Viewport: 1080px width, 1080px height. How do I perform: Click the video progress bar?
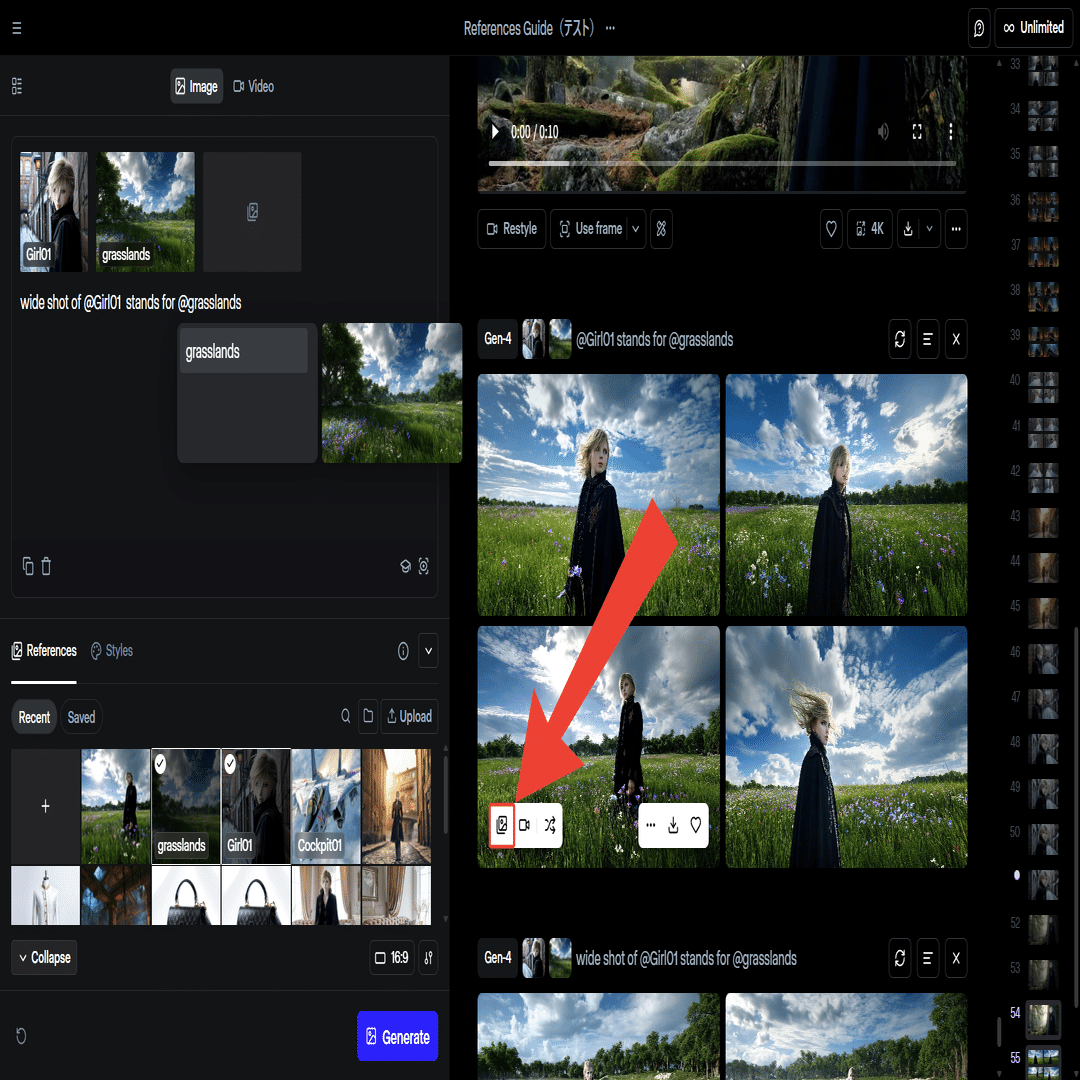tap(722, 164)
